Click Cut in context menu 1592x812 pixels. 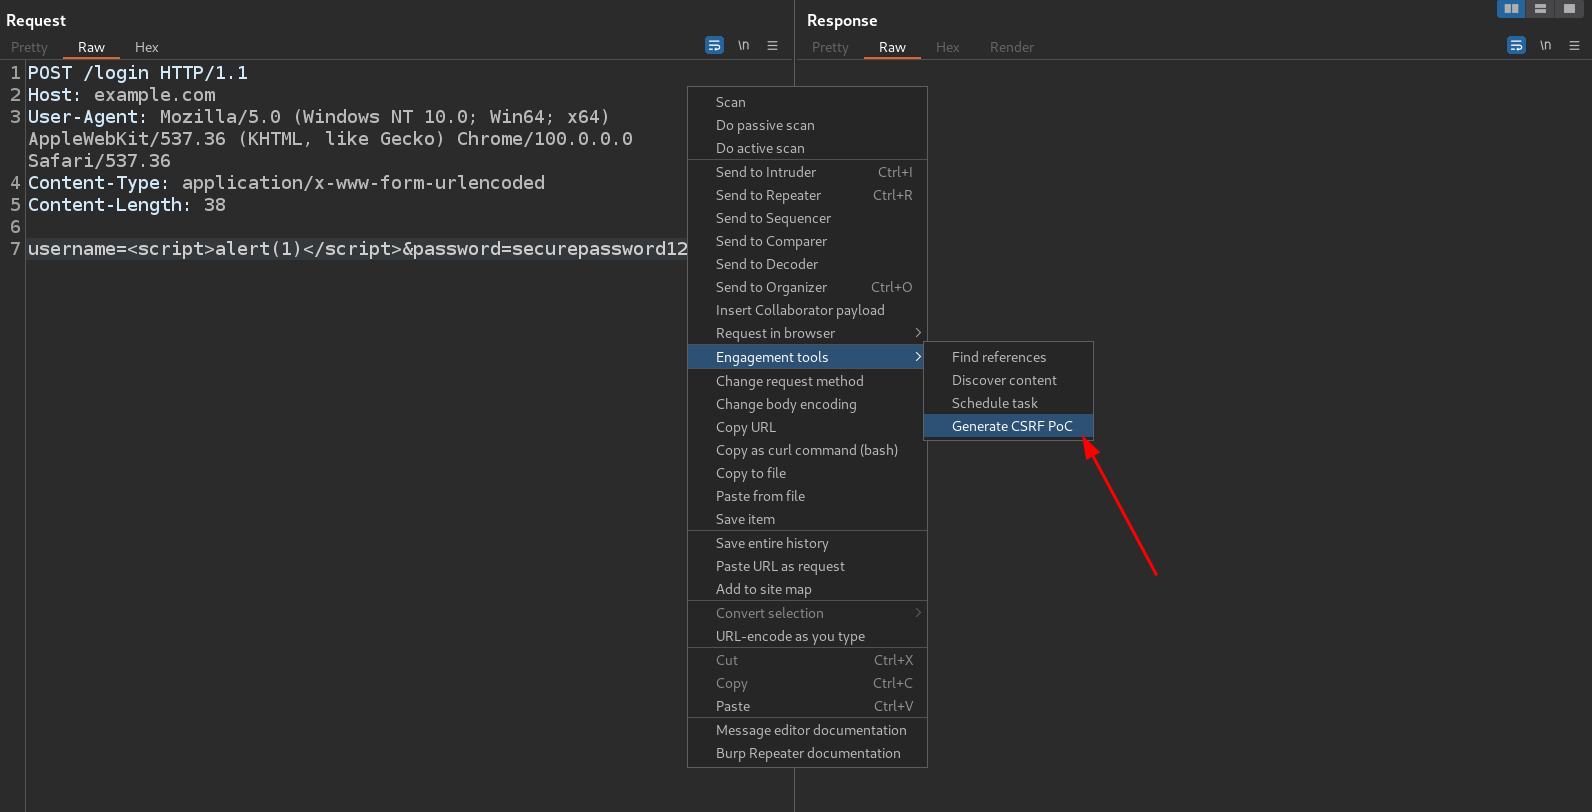pos(807,660)
